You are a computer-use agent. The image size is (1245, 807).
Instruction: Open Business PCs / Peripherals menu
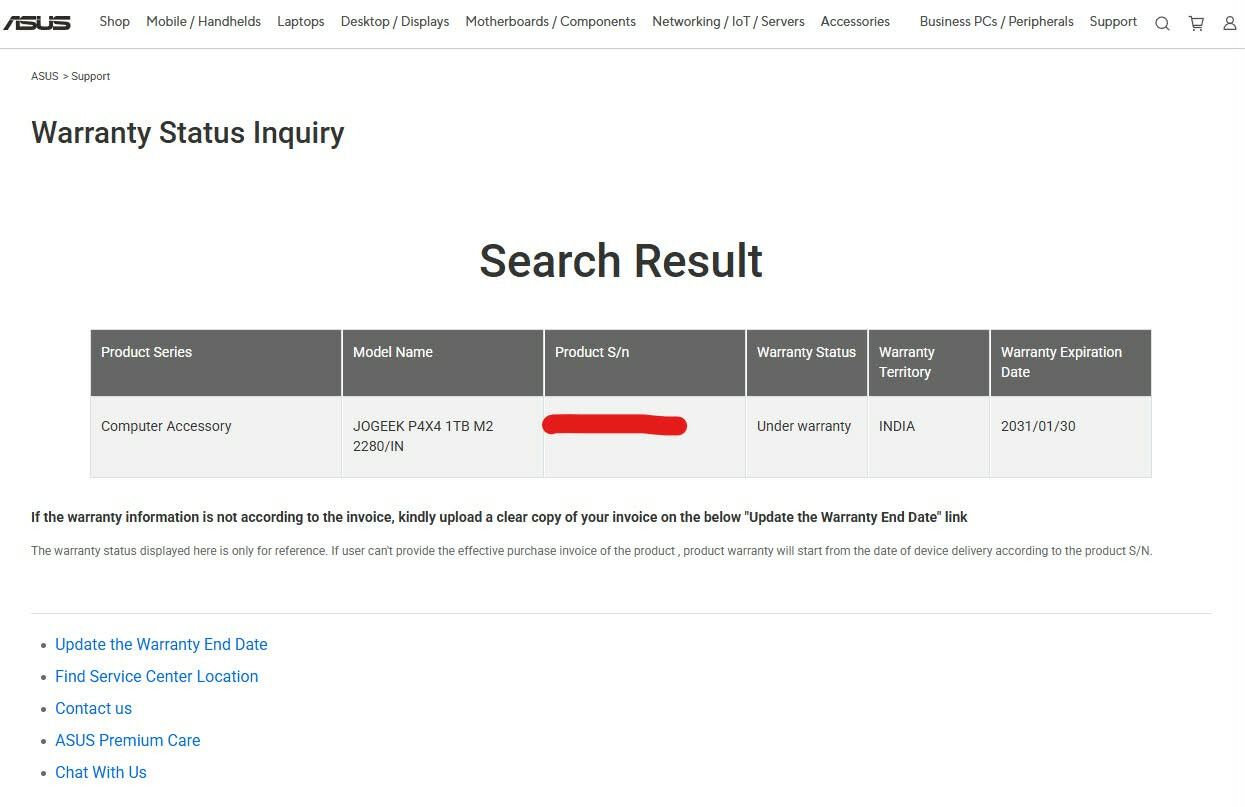[996, 22]
